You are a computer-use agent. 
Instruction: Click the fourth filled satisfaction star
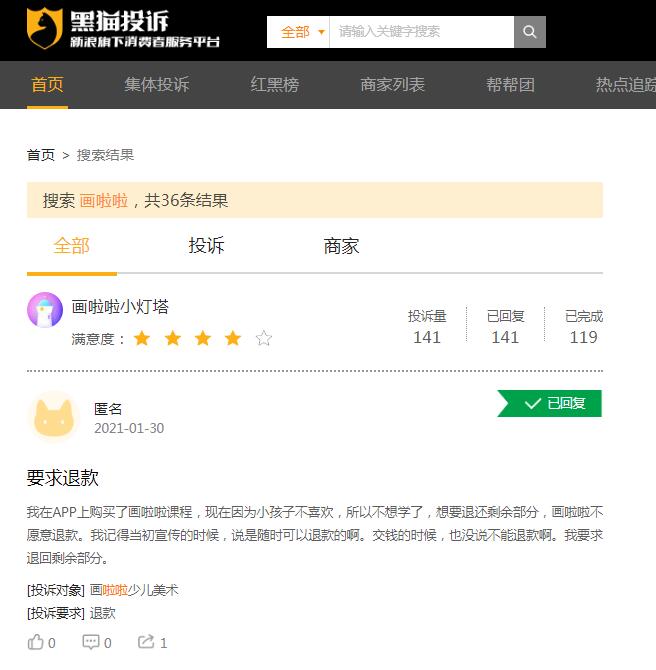233,338
